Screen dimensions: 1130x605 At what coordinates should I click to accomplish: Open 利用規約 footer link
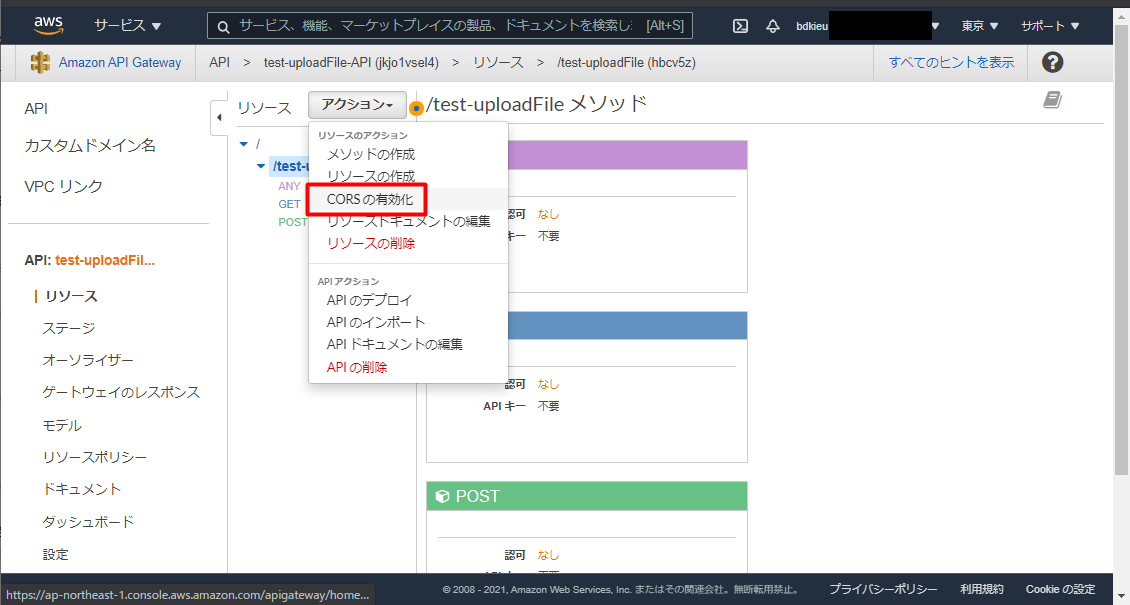point(982,589)
